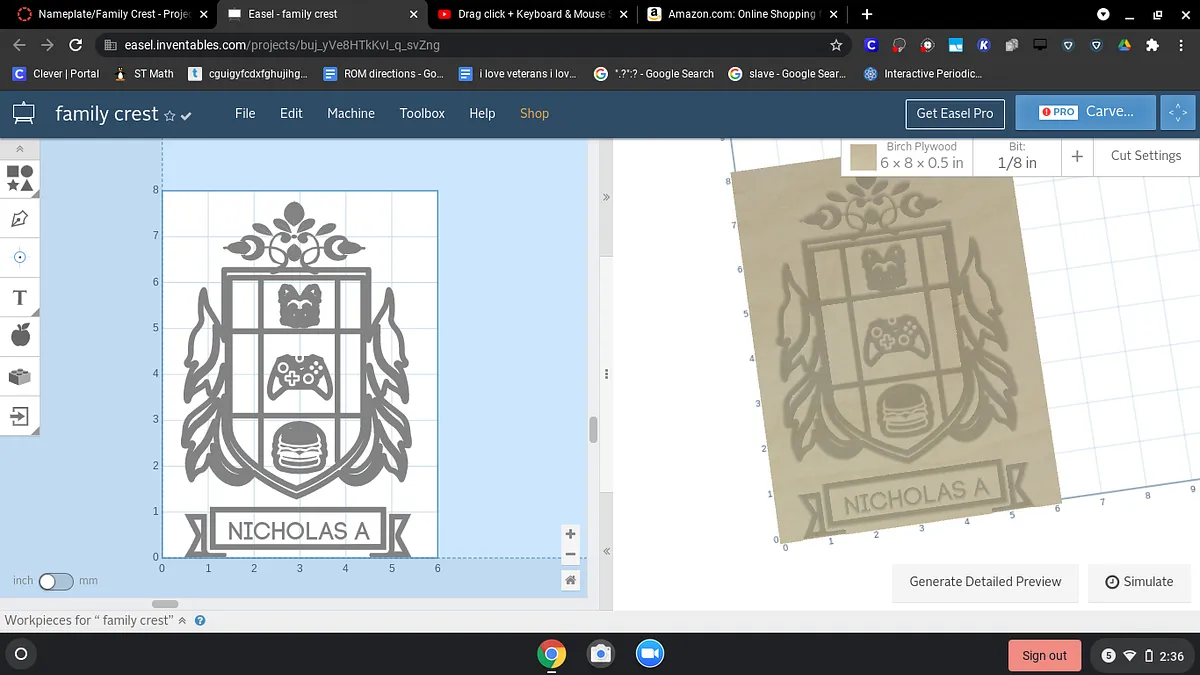Screen dimensions: 1200x675
Task: Click Generate Detailed Preview button
Action: (985, 581)
